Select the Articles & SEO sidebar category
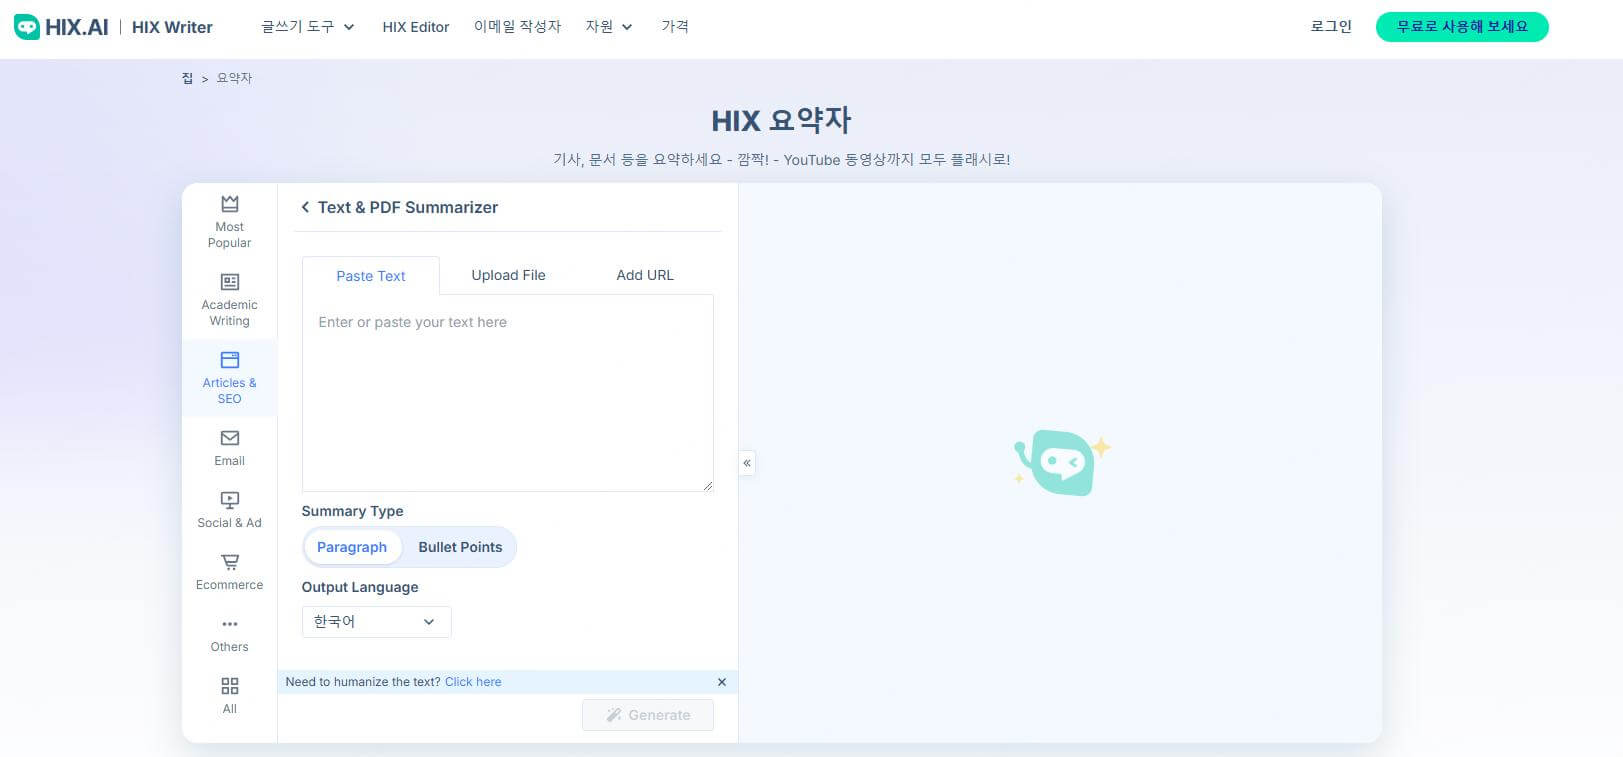 [229, 378]
